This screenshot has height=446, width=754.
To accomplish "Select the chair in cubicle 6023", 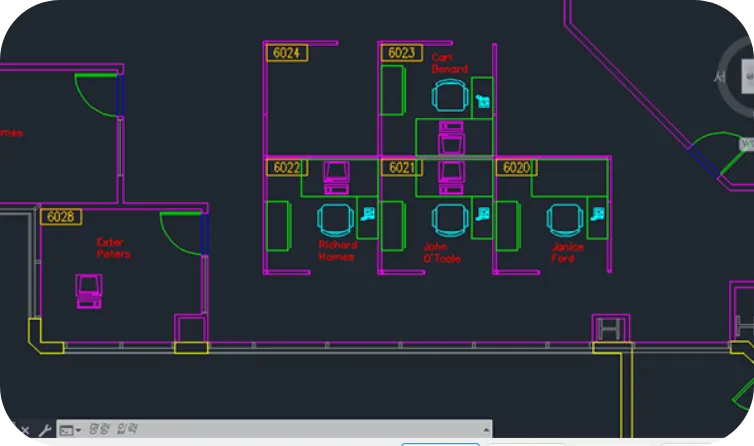I will 450,95.
